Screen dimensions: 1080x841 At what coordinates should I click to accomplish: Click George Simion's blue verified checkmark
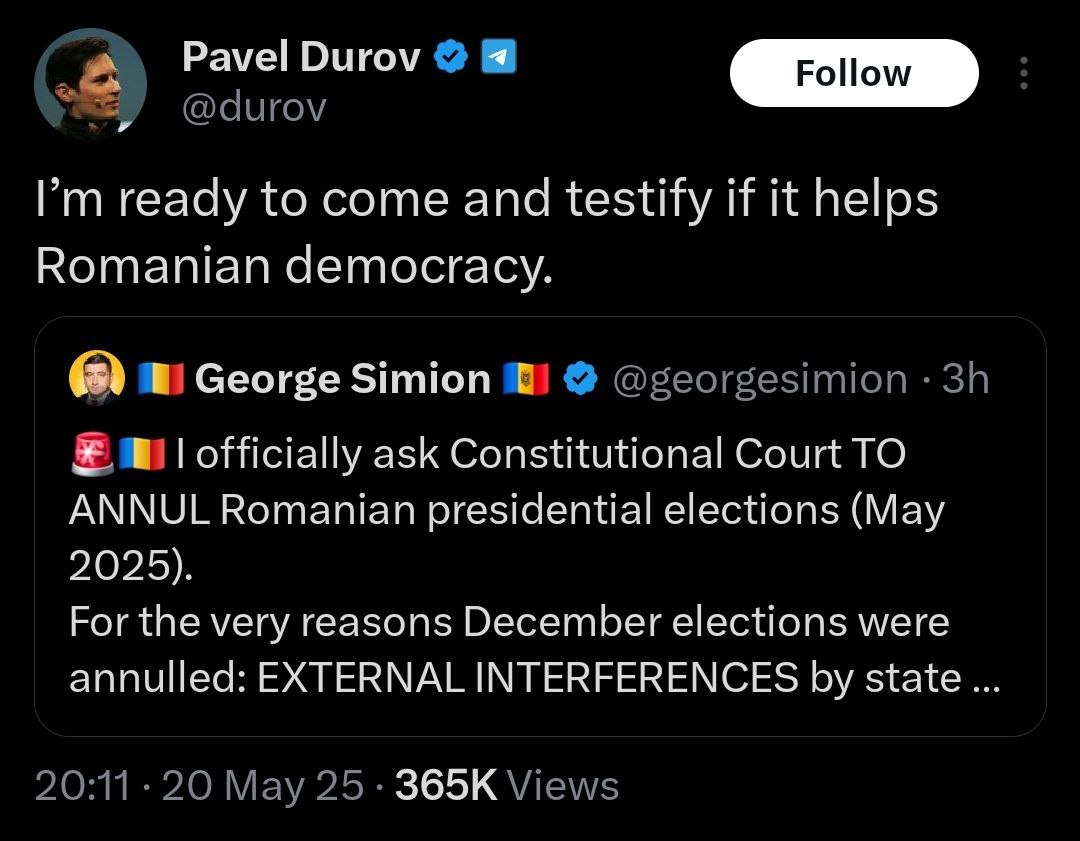pos(581,380)
